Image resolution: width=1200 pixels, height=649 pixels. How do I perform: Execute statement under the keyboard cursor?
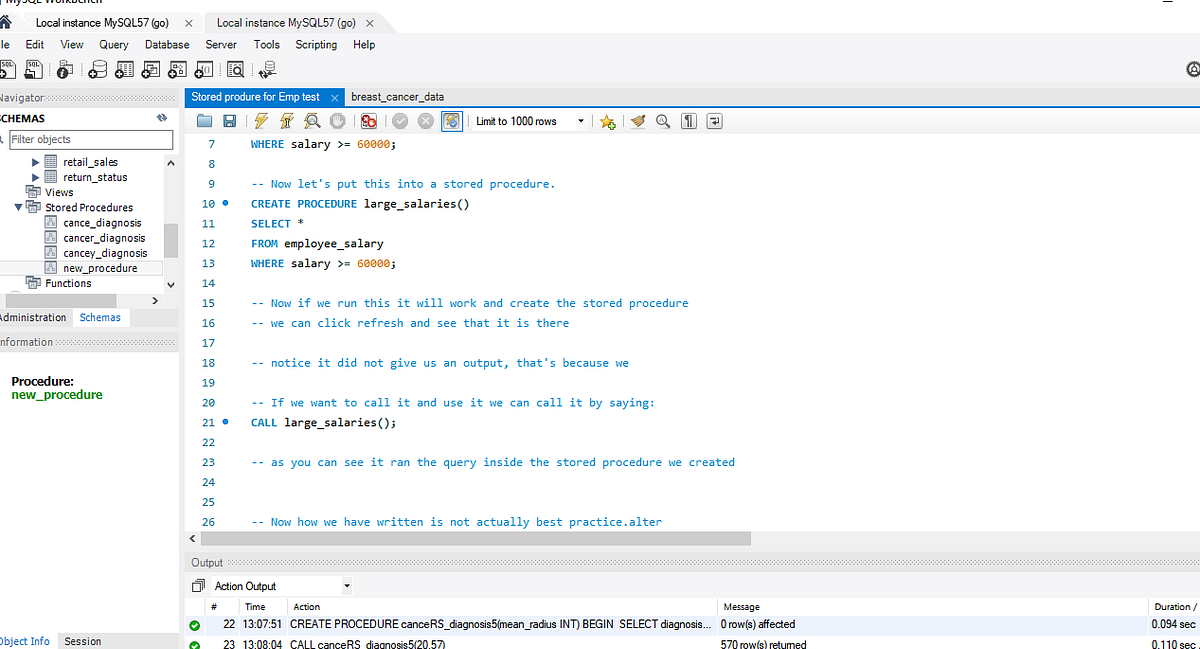point(286,121)
